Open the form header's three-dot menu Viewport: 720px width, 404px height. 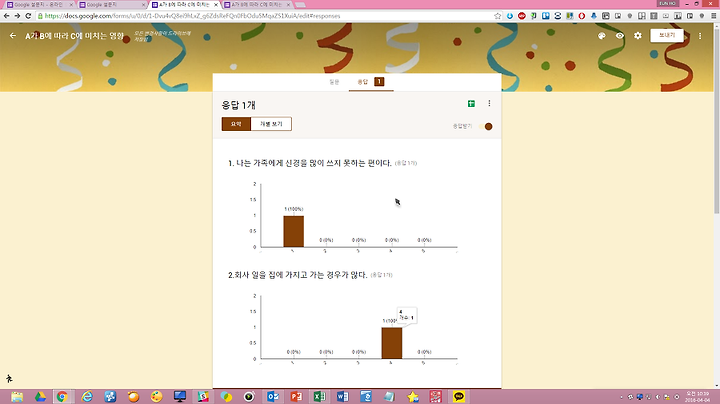700,36
